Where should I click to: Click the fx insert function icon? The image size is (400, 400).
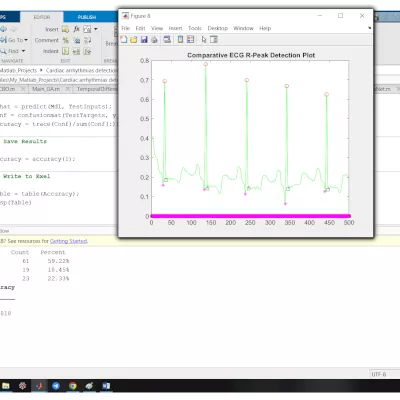(76, 29)
